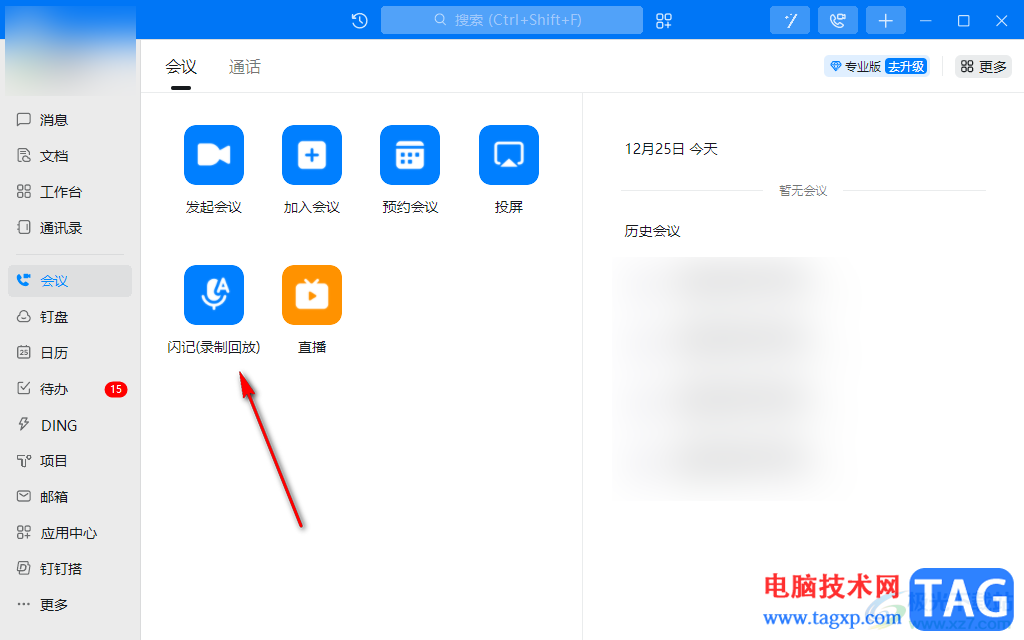Click the 历史会议 history heading
This screenshot has width=1024, height=640.
coord(652,231)
